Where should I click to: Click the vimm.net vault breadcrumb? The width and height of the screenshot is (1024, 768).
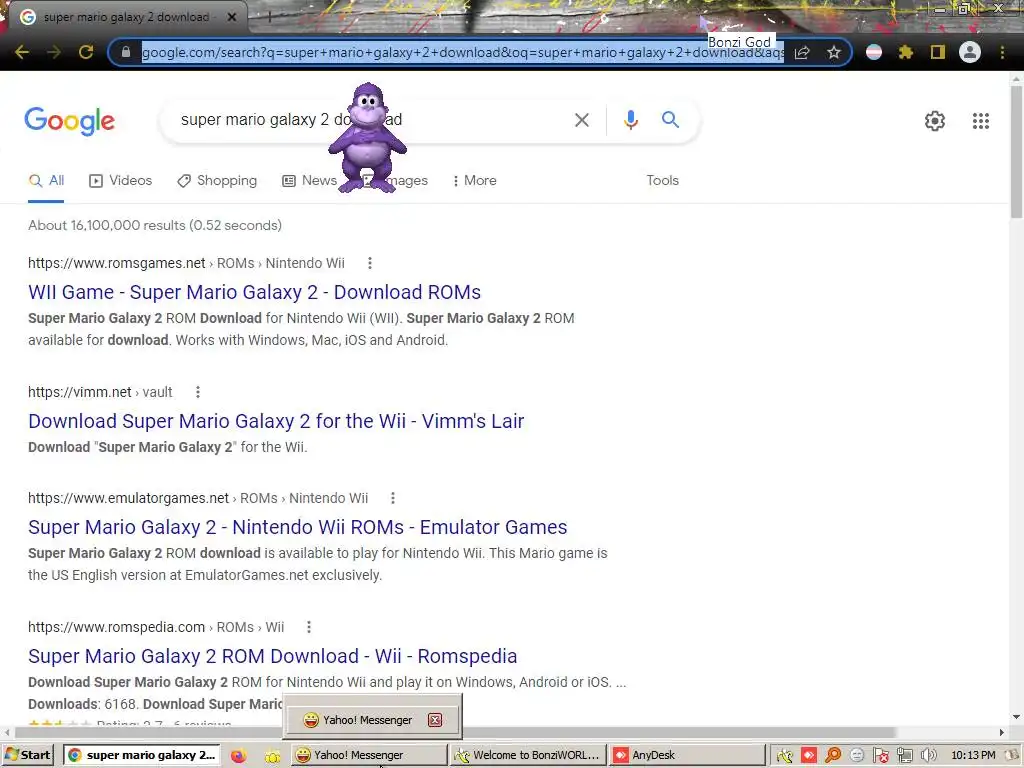(100, 392)
